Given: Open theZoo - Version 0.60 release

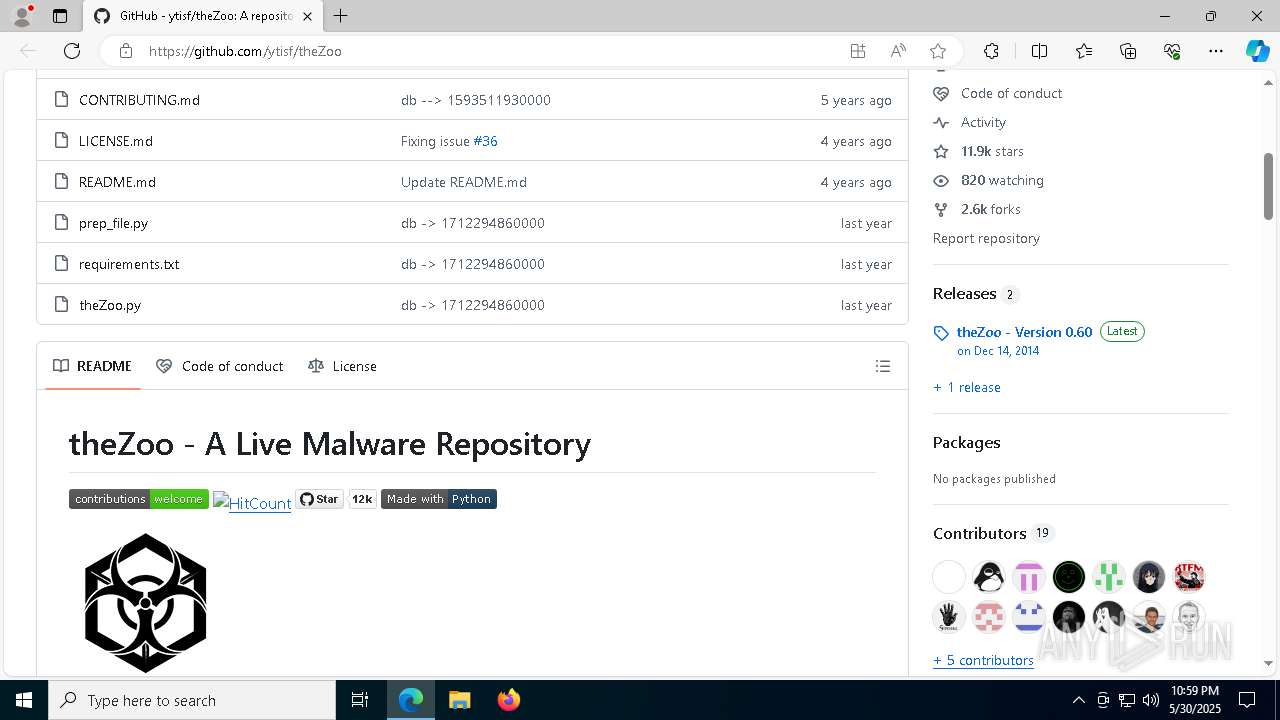Looking at the screenshot, I should [1024, 332].
